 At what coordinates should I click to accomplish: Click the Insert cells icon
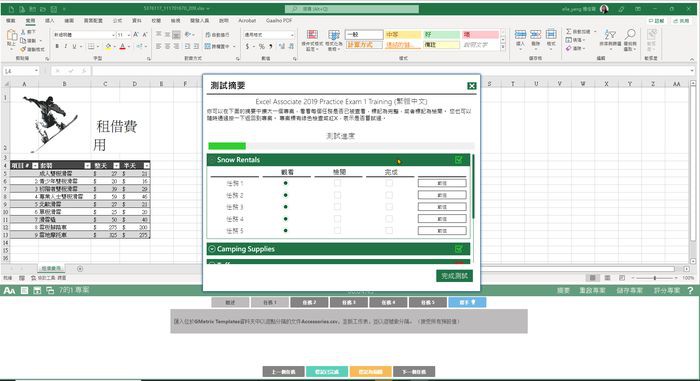pos(520,35)
